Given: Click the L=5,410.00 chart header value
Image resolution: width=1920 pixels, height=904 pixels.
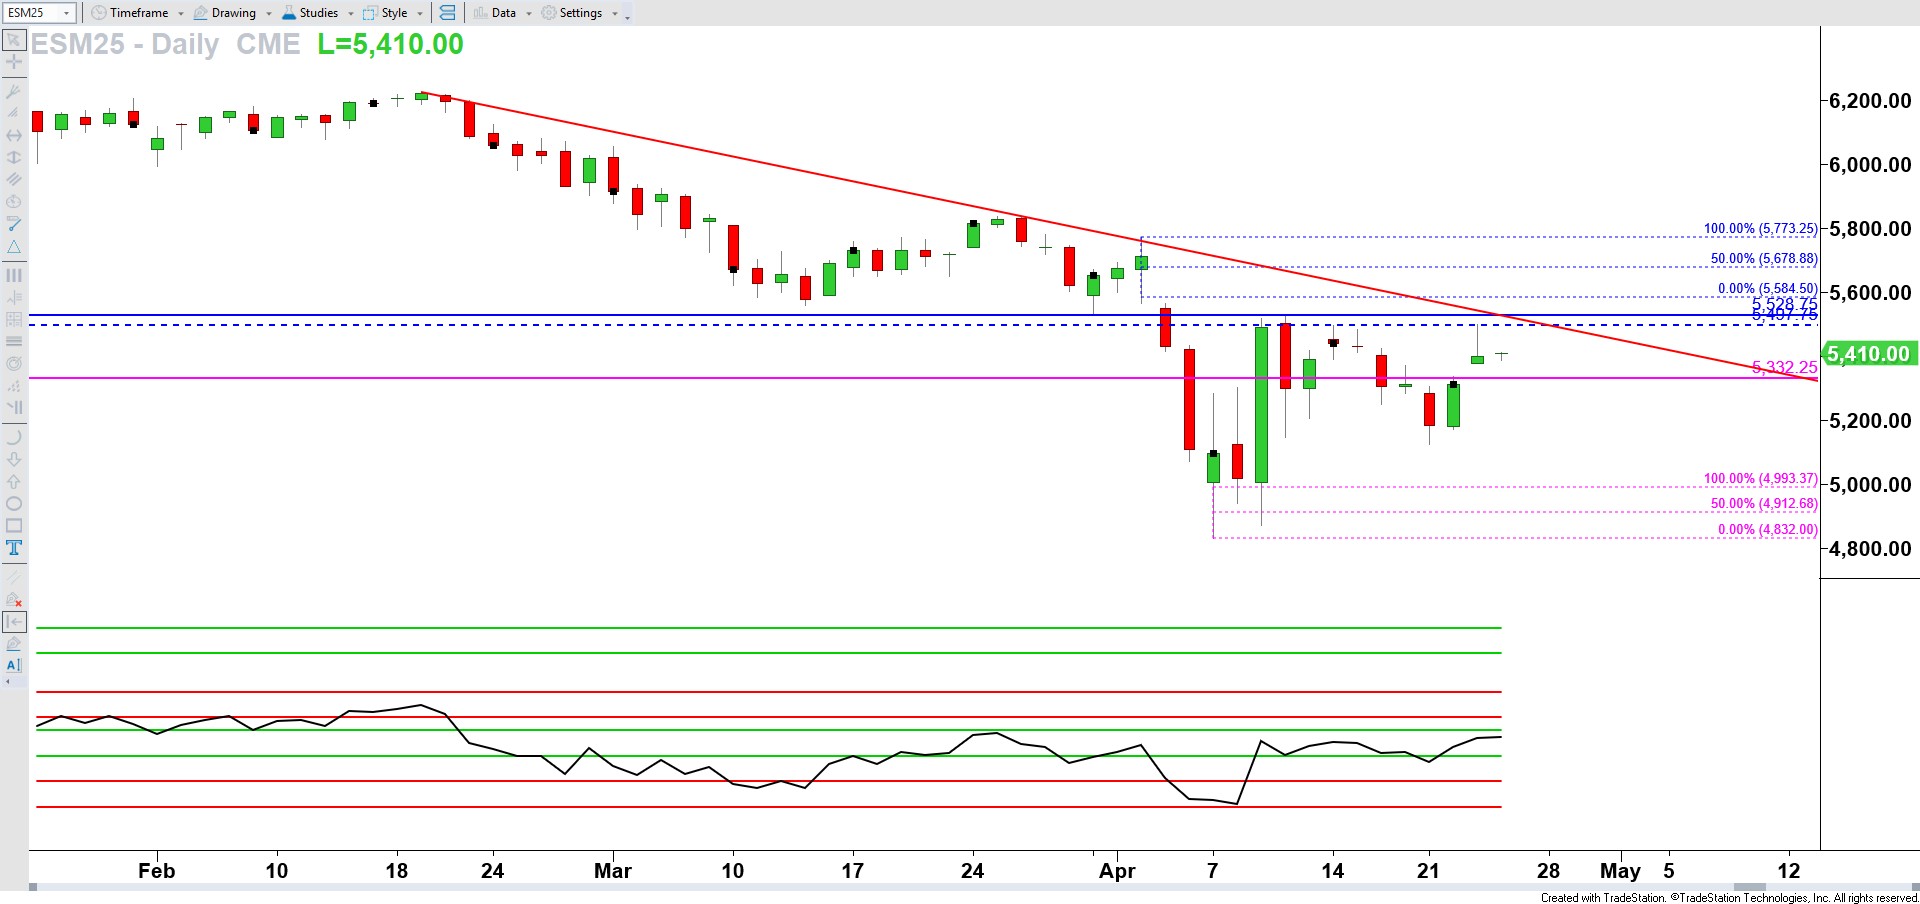Looking at the screenshot, I should pyautogui.click(x=391, y=45).
